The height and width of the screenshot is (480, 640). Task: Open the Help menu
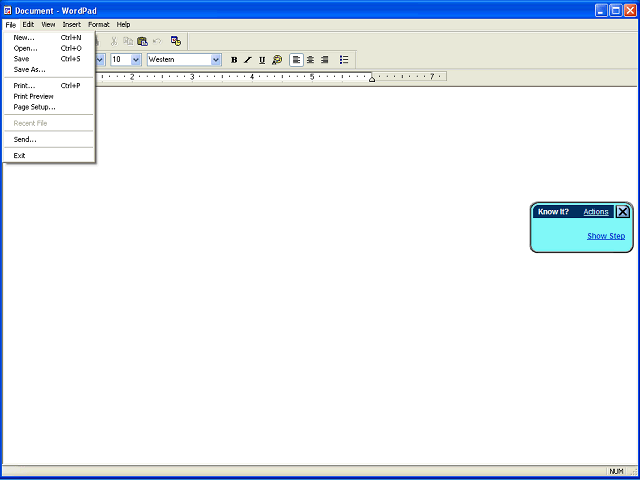[x=123, y=24]
